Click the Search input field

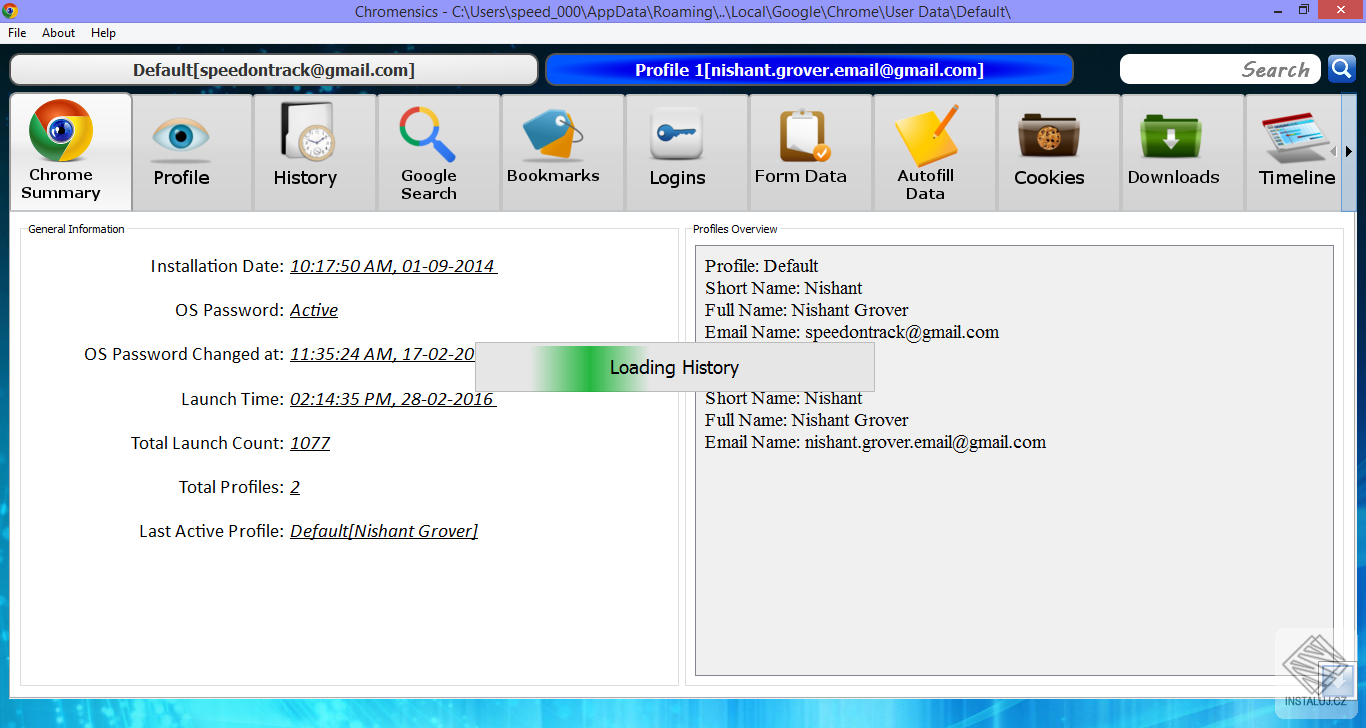(x=1220, y=69)
